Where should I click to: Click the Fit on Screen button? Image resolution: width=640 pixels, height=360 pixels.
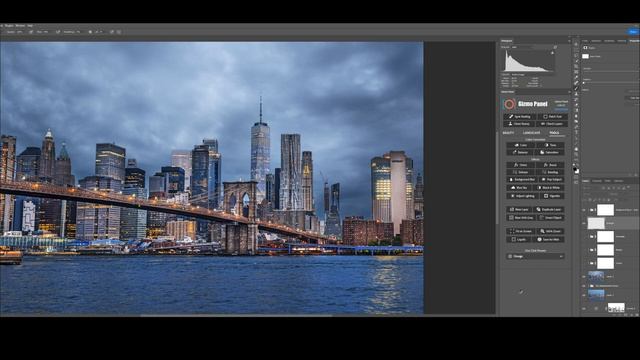520,231
